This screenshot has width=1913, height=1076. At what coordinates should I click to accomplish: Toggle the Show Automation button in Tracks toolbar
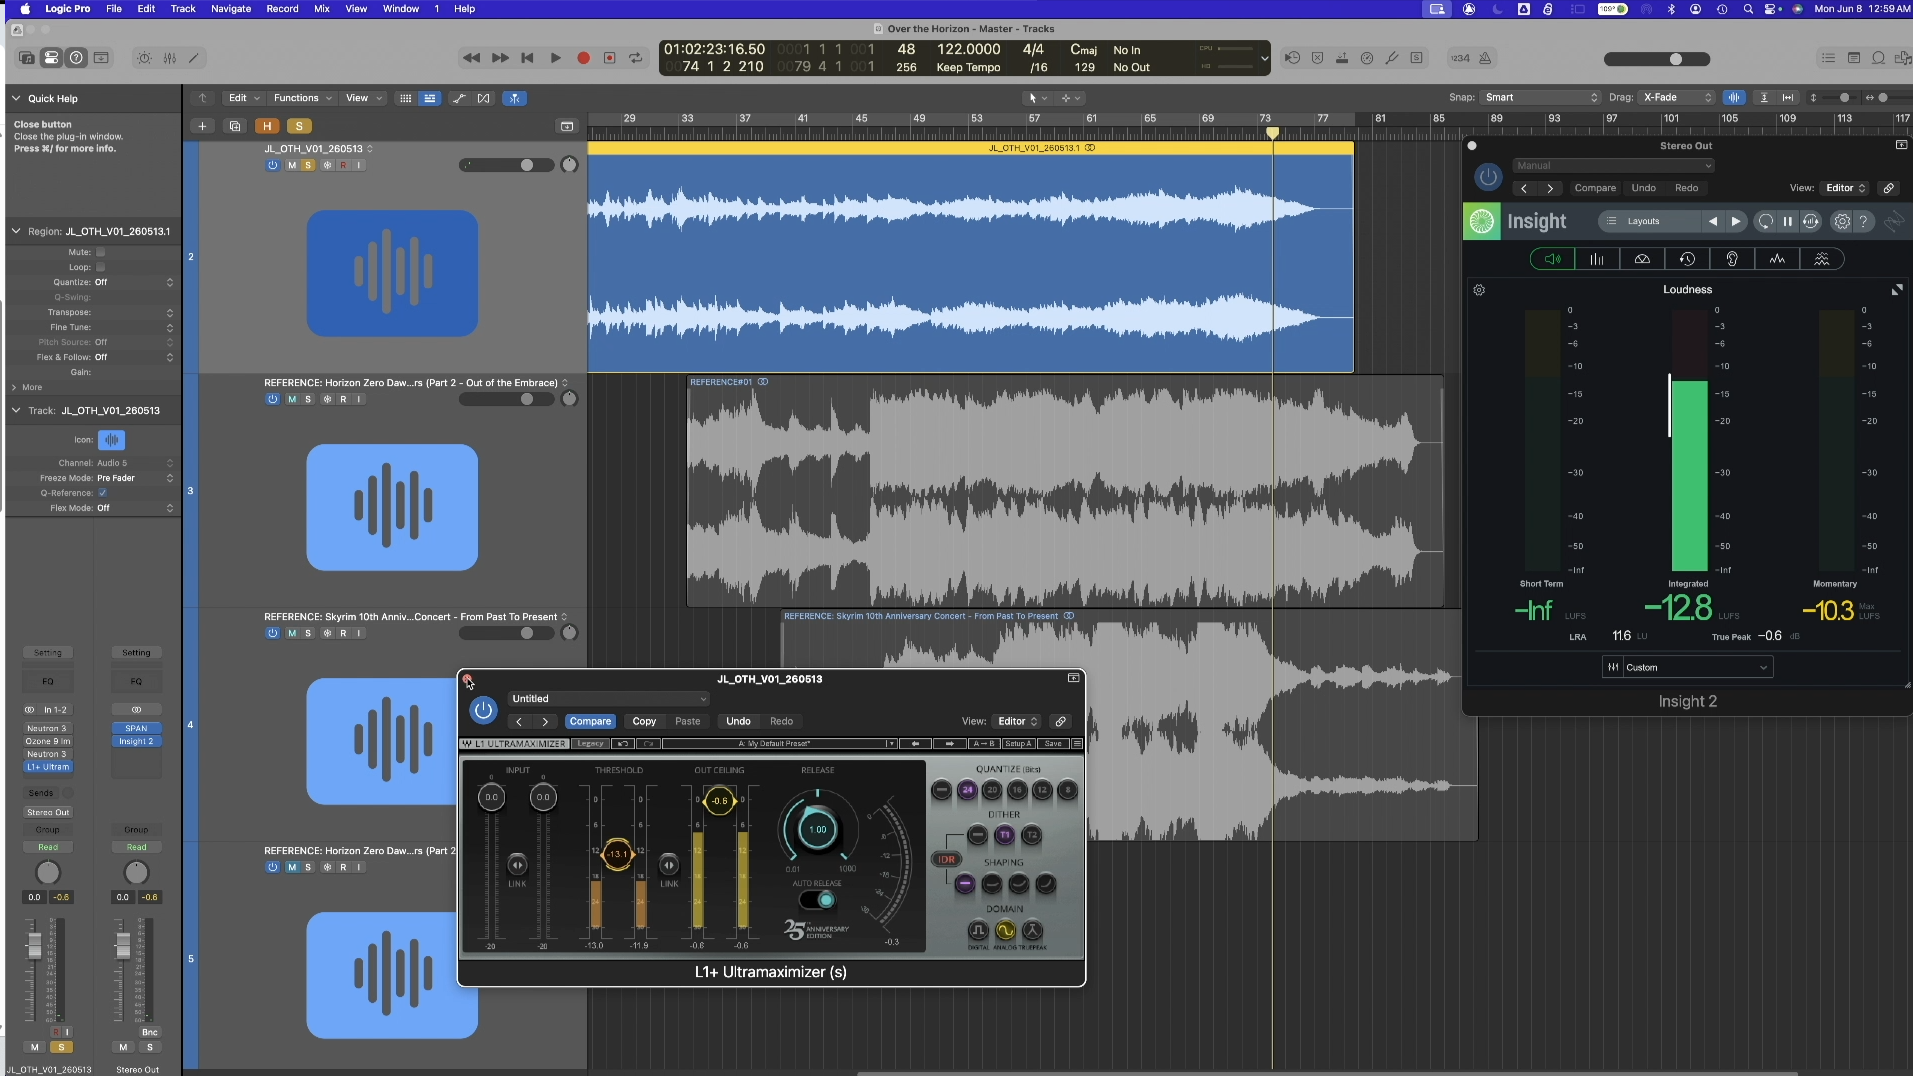pyautogui.click(x=458, y=98)
